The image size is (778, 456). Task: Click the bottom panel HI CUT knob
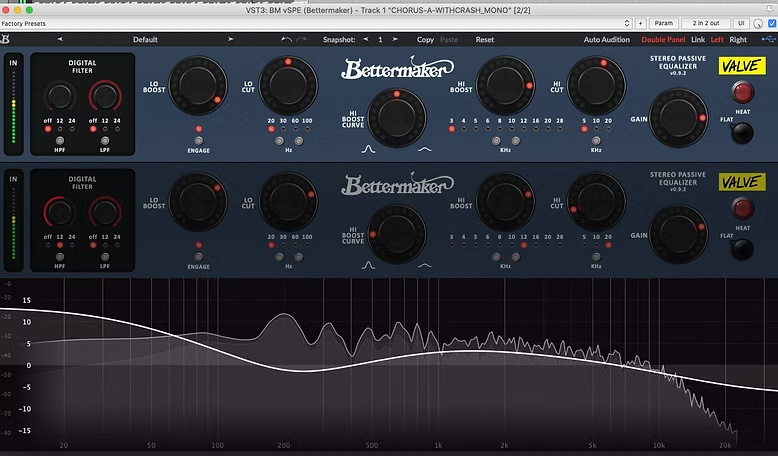[x=596, y=201]
